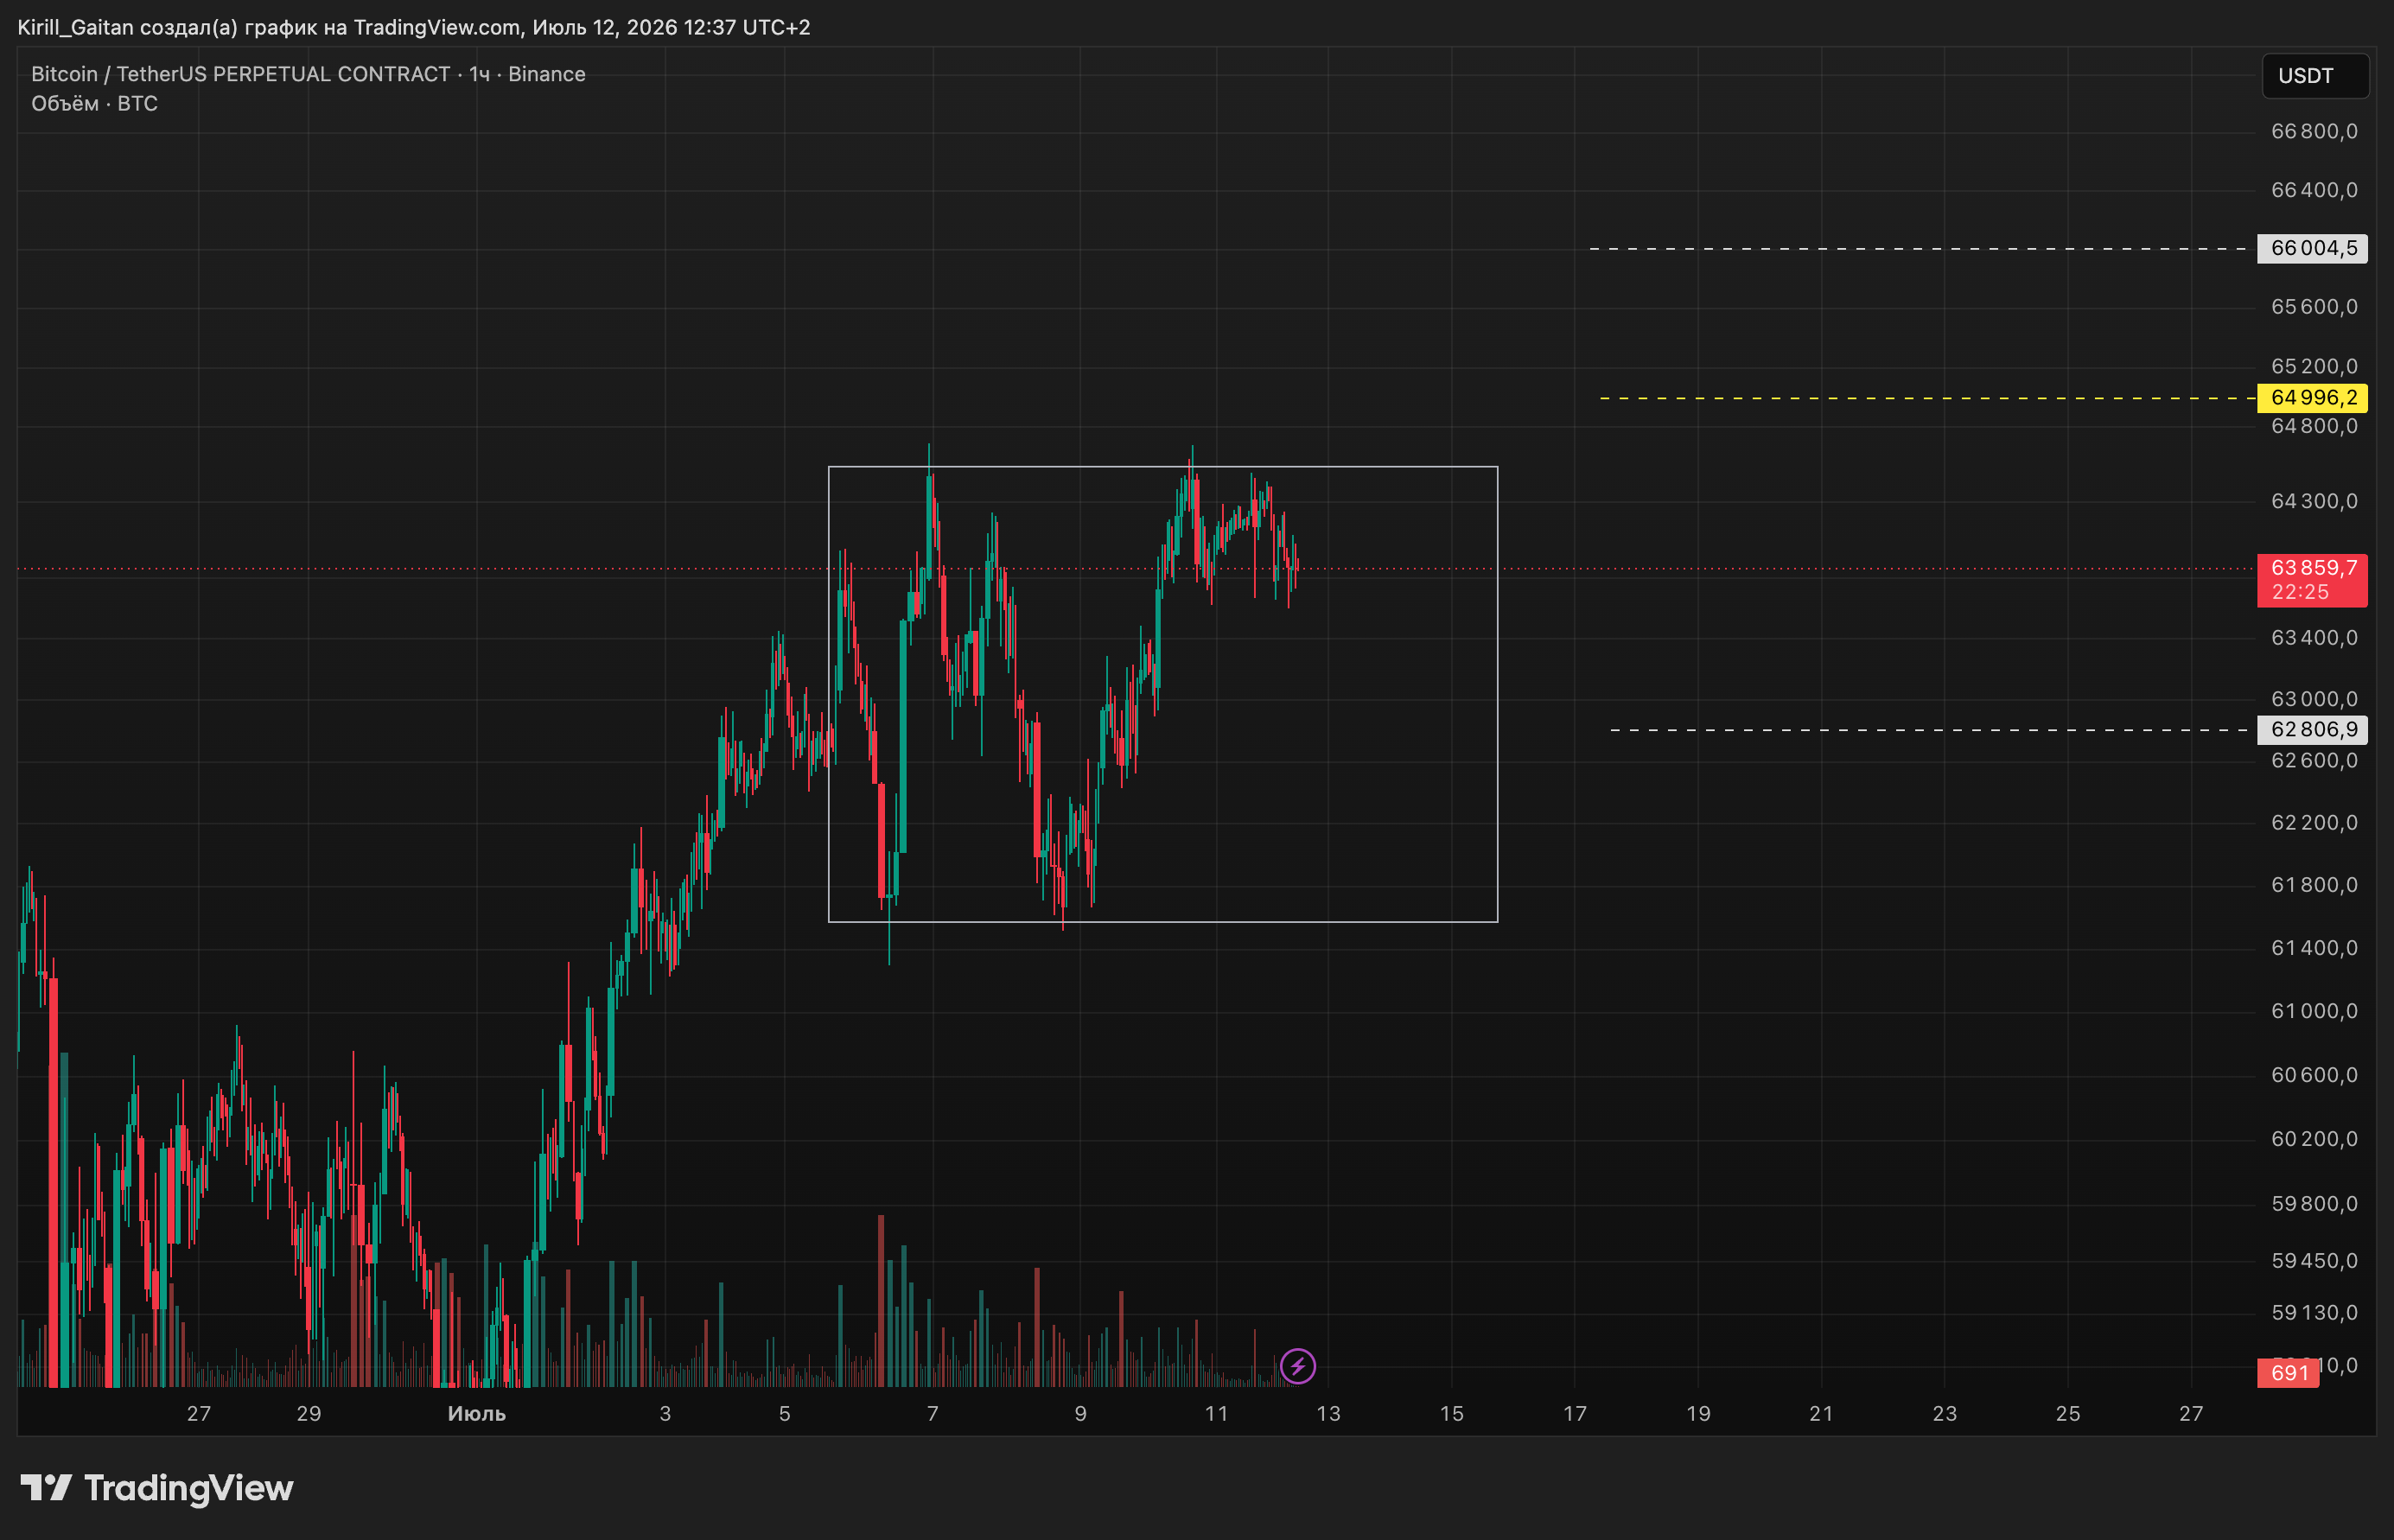Image resolution: width=2394 pixels, height=1540 pixels.
Task: Click the 7 date label on time axis
Action: pos(933,1414)
